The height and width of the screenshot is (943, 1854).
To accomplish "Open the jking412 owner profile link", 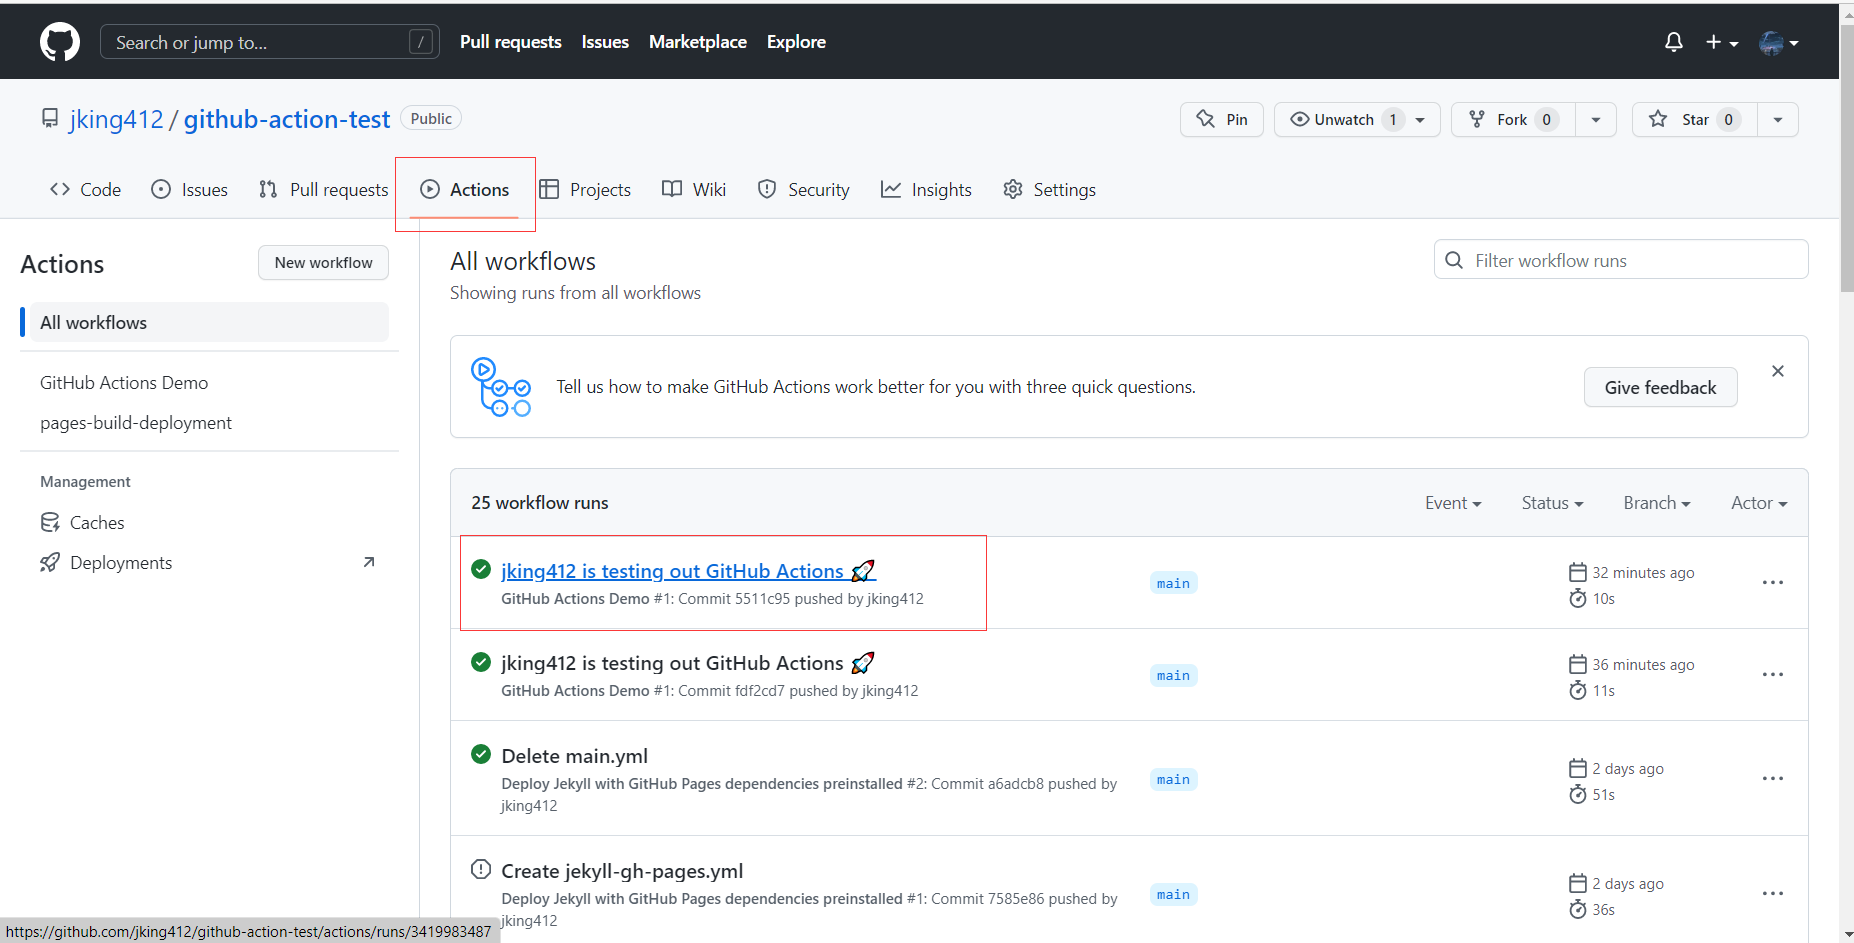I will [116, 119].
